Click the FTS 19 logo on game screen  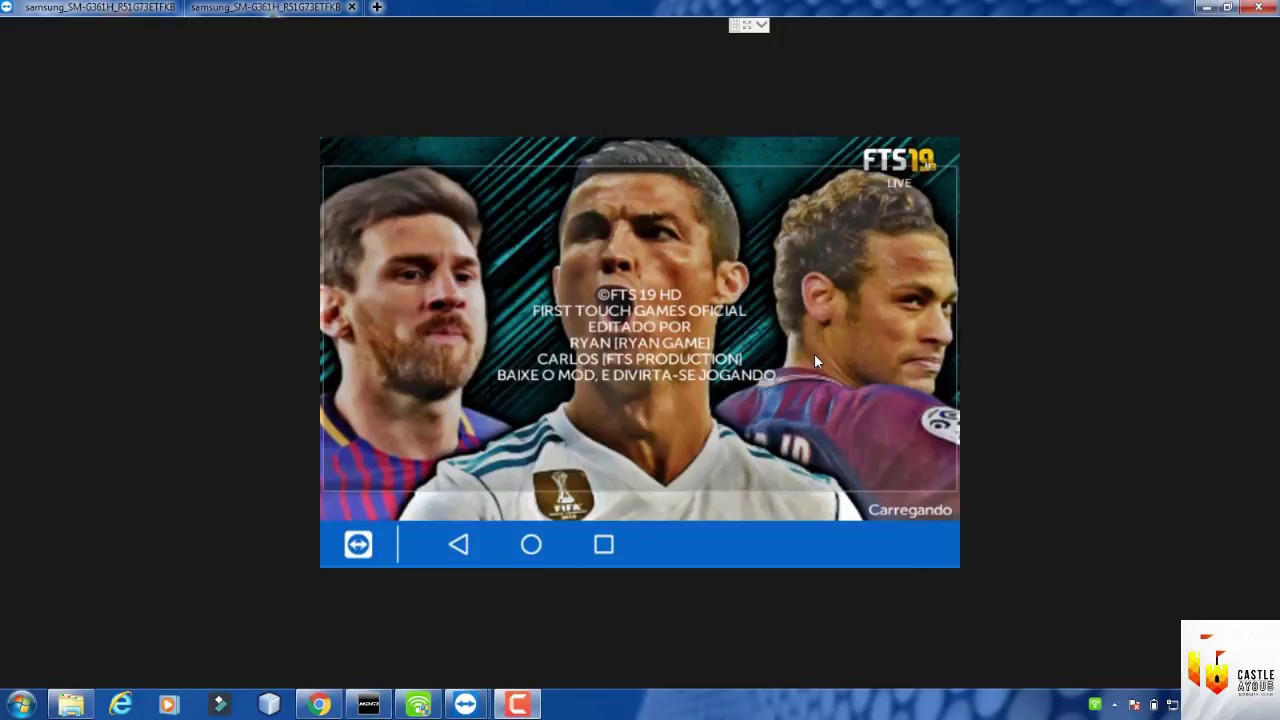click(x=899, y=160)
